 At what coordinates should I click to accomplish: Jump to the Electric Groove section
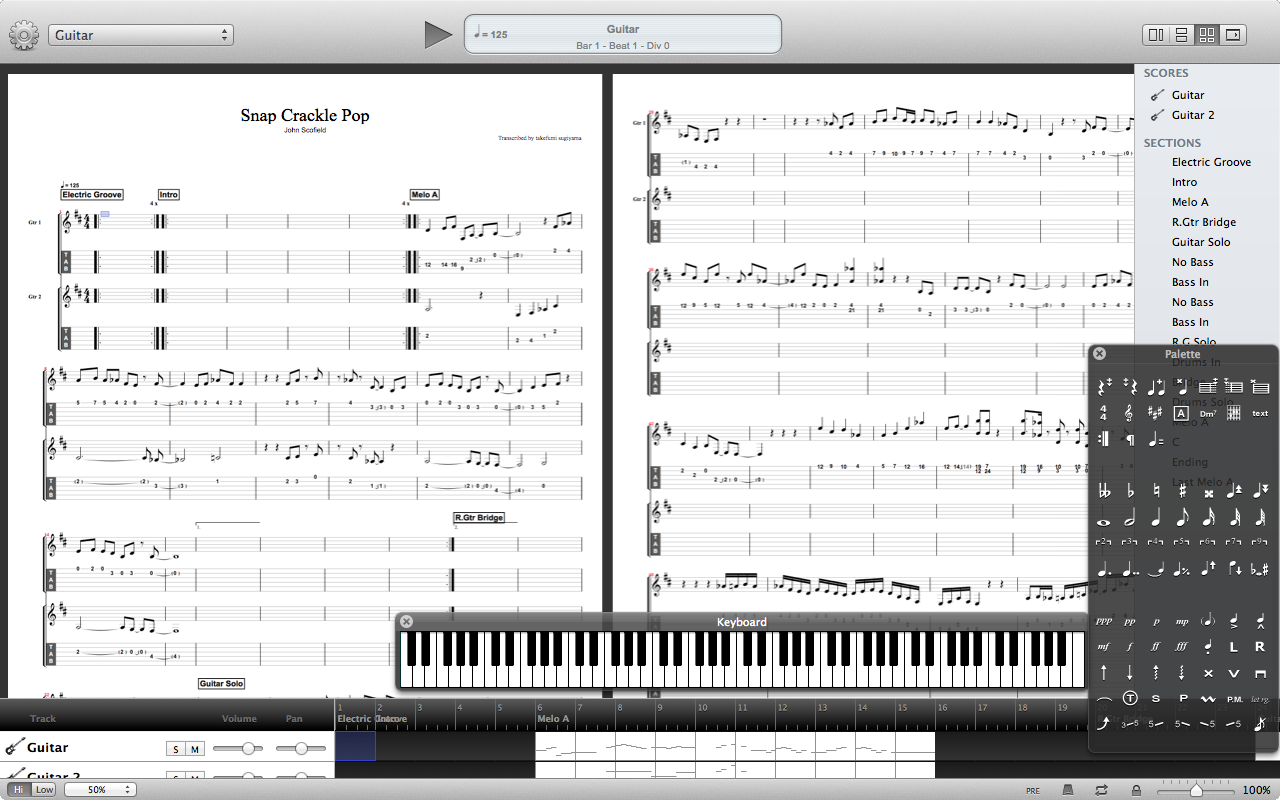[x=1211, y=162]
